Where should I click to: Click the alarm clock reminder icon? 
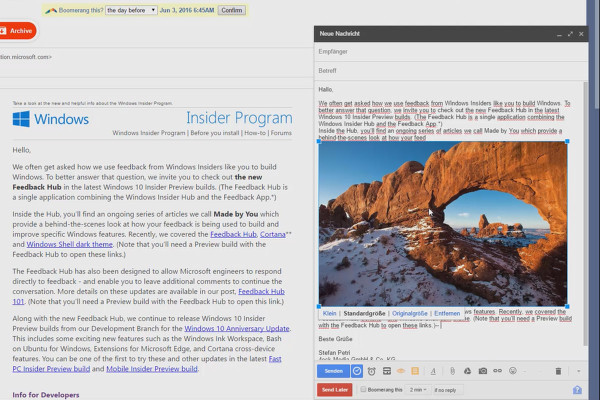(371, 371)
